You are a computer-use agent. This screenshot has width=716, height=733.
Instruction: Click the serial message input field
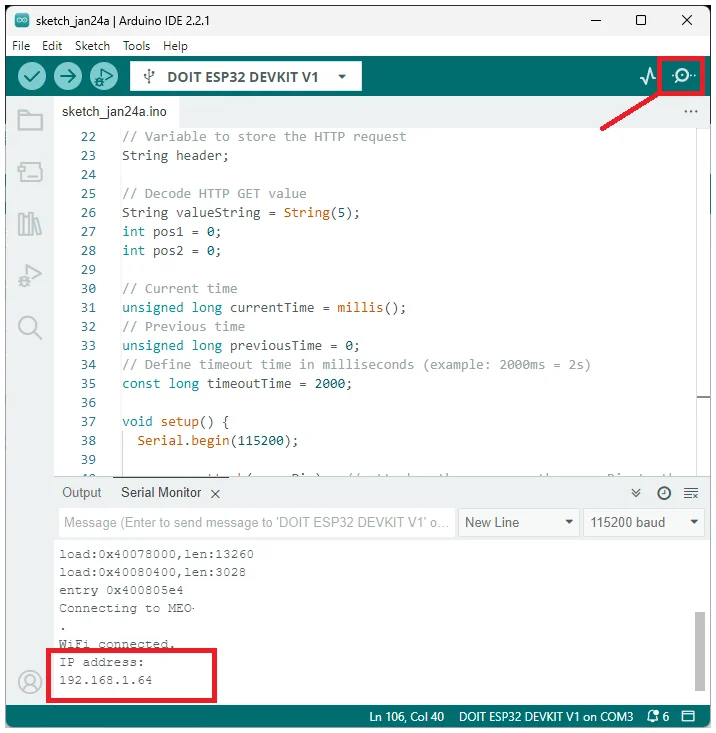pos(256,522)
